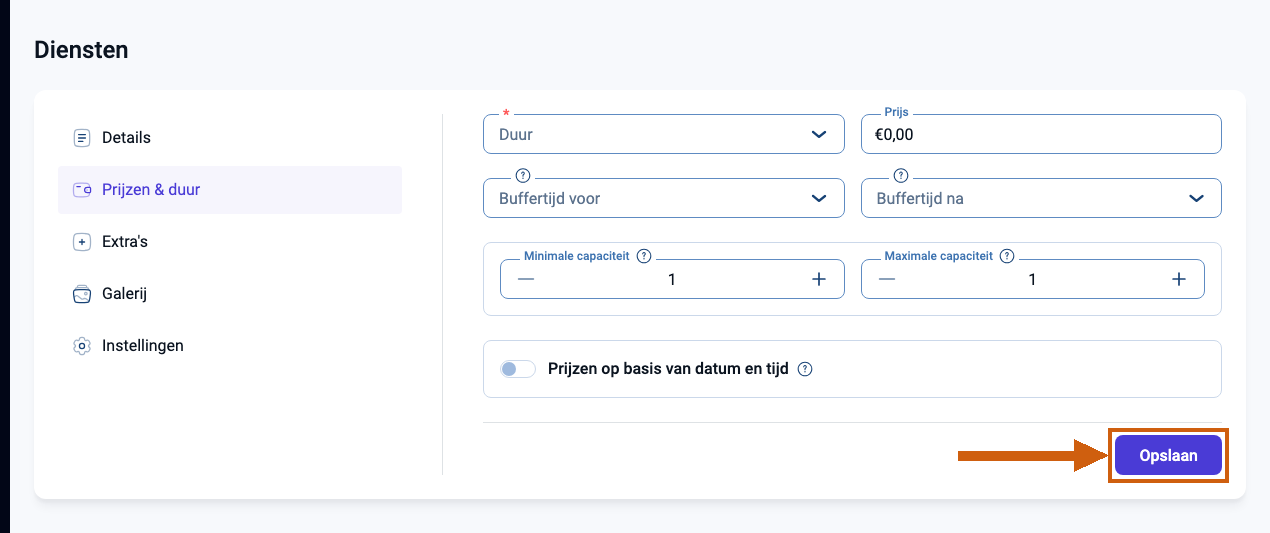Click help icon next to Maximale capaciteit

tap(1007, 256)
